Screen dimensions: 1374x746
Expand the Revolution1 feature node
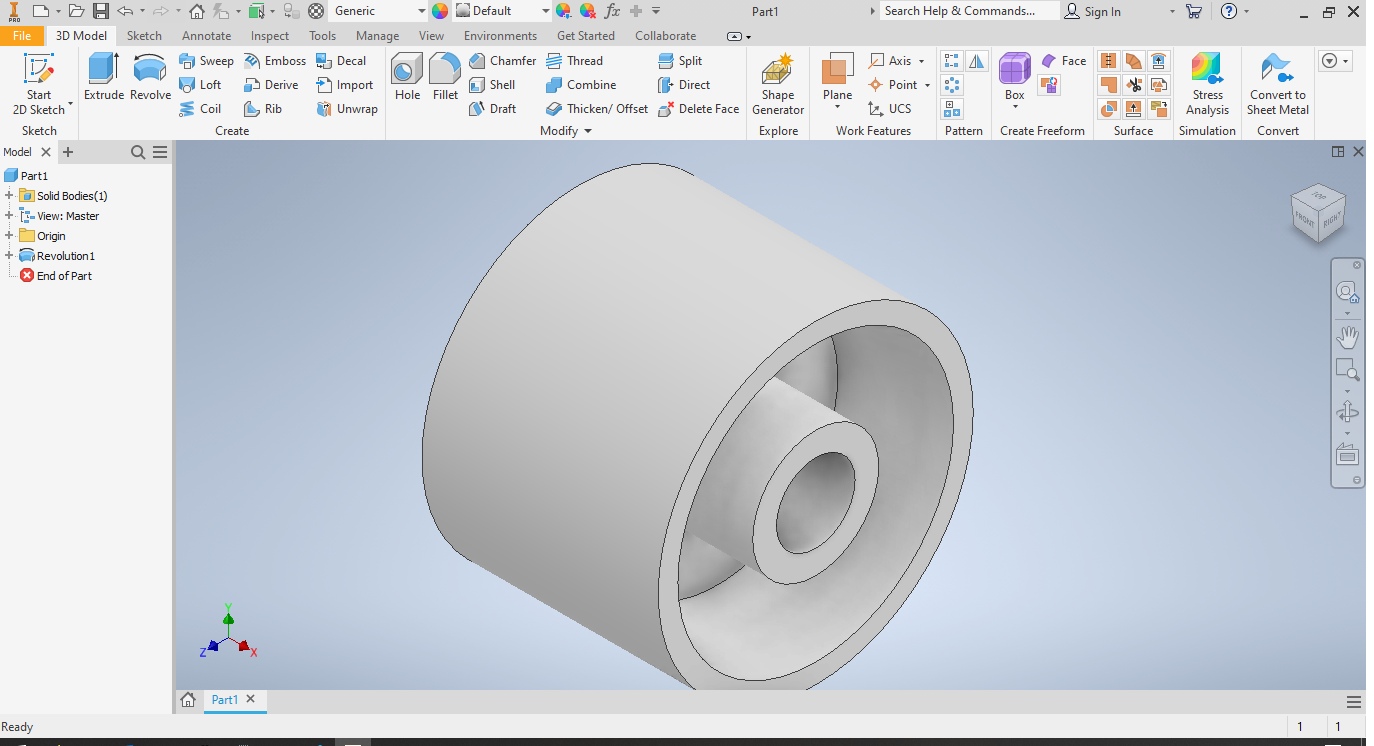pos(9,256)
